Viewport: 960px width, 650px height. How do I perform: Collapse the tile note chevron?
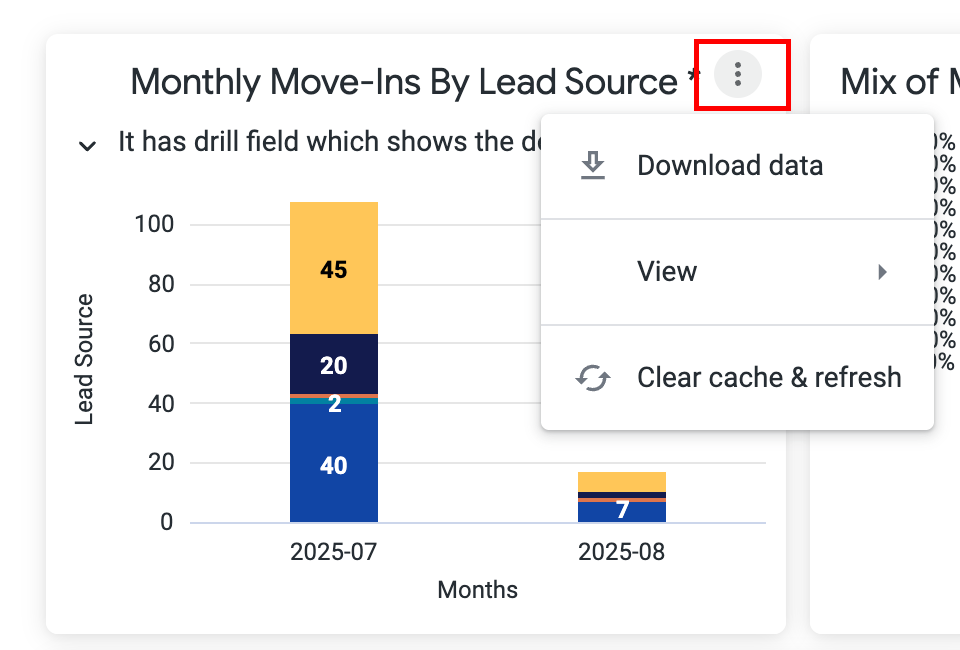[88, 145]
